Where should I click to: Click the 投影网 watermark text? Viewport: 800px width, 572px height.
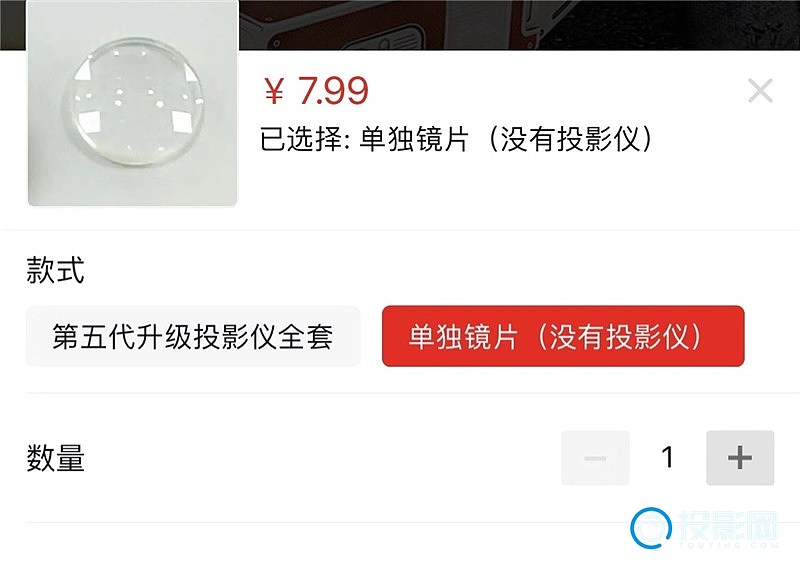coord(728,525)
